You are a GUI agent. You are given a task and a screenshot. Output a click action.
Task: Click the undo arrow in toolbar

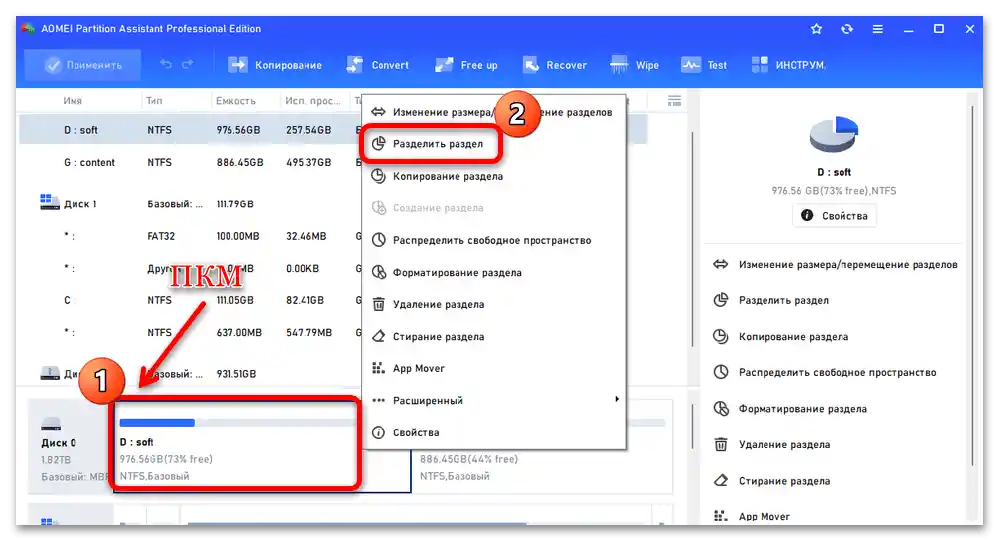click(x=166, y=64)
